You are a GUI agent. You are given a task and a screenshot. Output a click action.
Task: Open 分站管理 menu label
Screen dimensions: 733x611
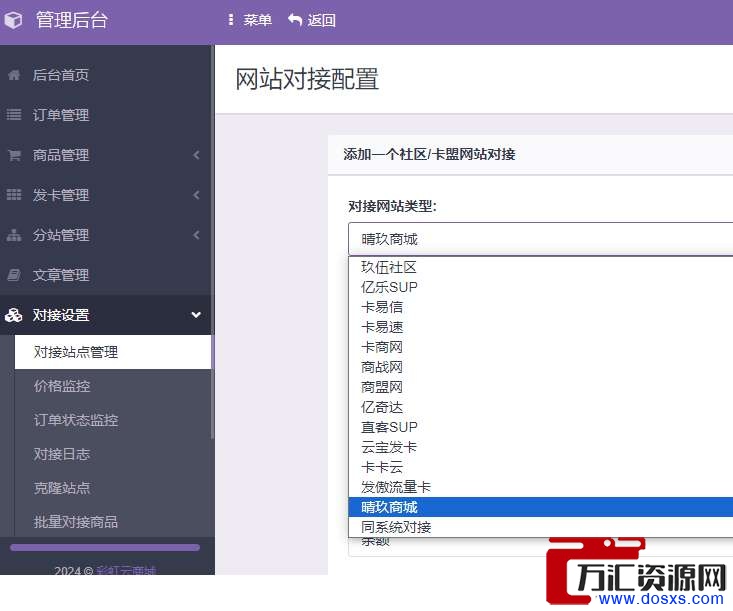point(61,235)
